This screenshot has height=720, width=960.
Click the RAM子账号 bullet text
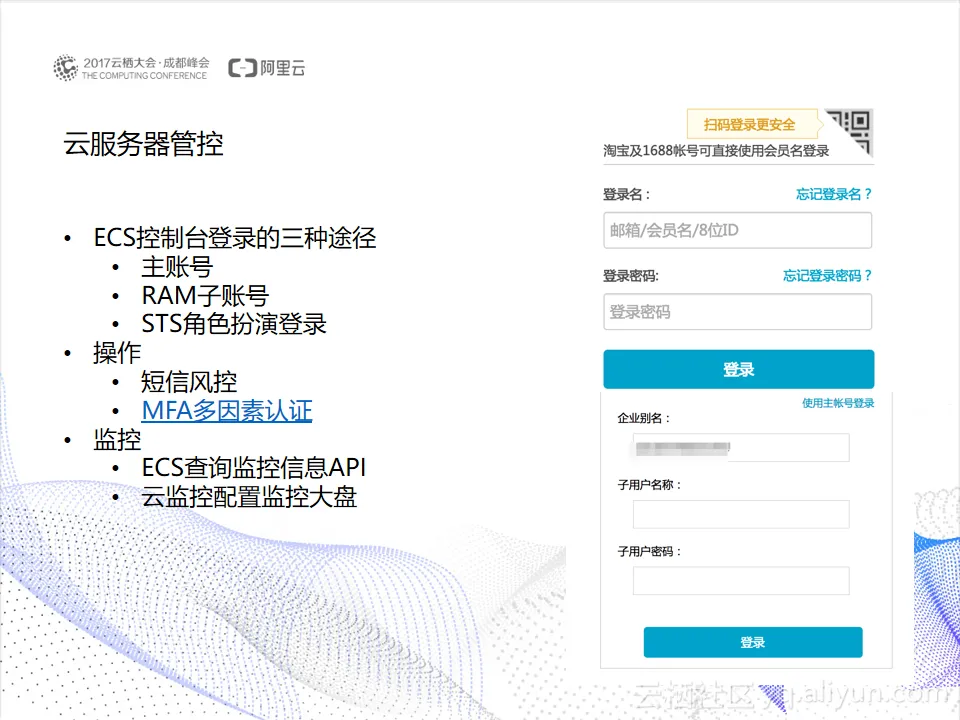(x=205, y=296)
